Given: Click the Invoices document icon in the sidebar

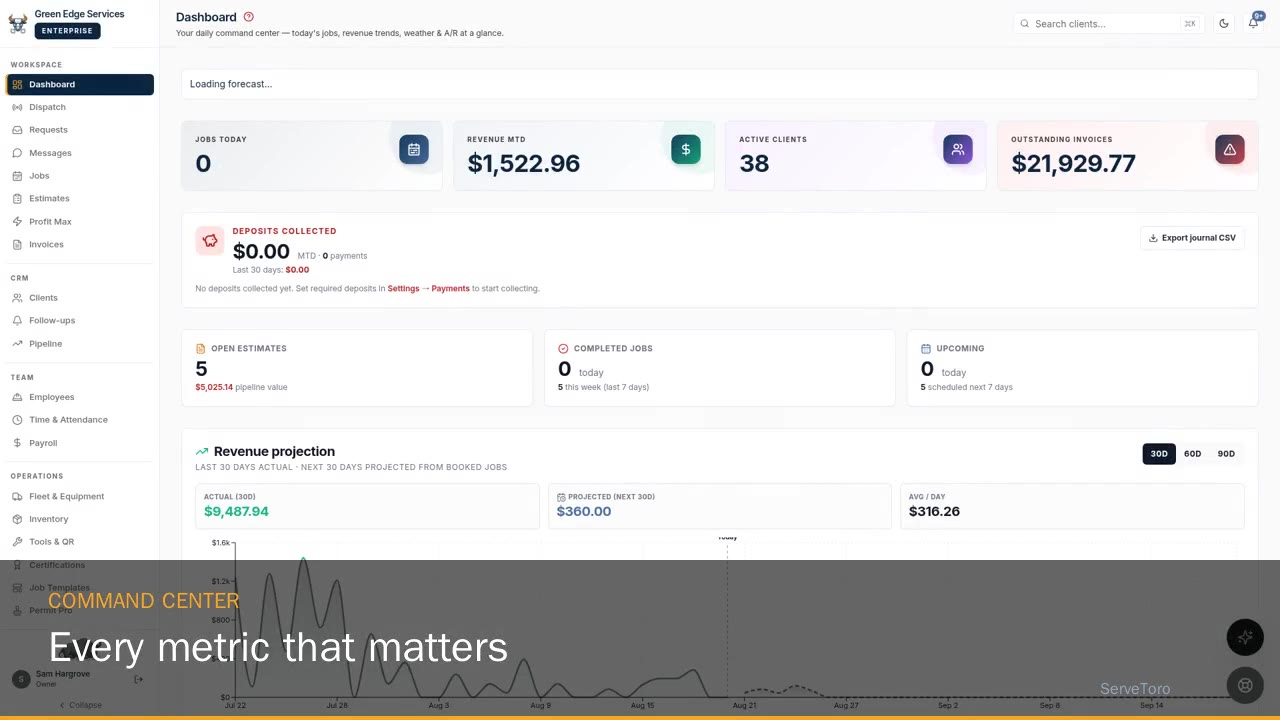Looking at the screenshot, I should coord(18,245).
